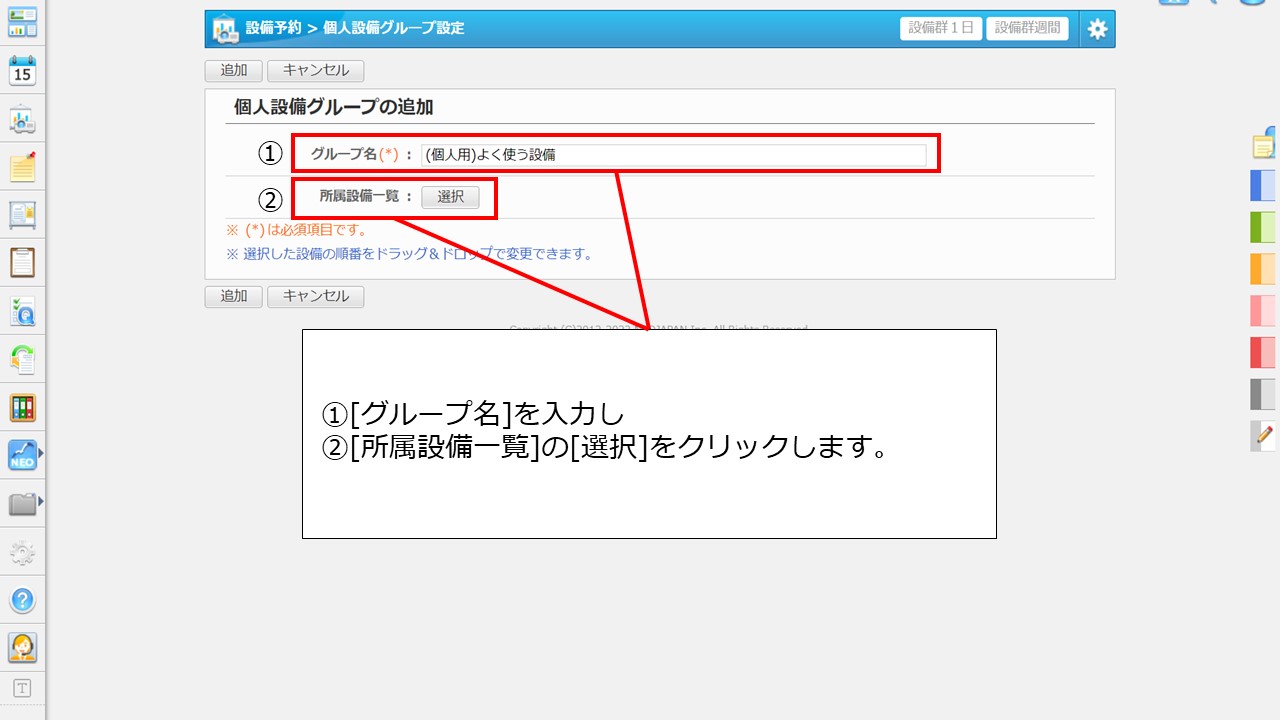Open the blue help question mark icon
The image size is (1280, 720).
coord(22,600)
